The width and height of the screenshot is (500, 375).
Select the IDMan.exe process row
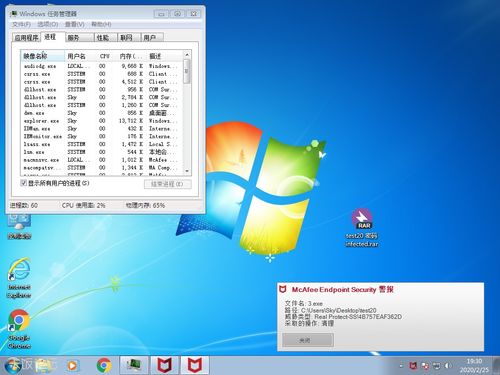[102, 129]
